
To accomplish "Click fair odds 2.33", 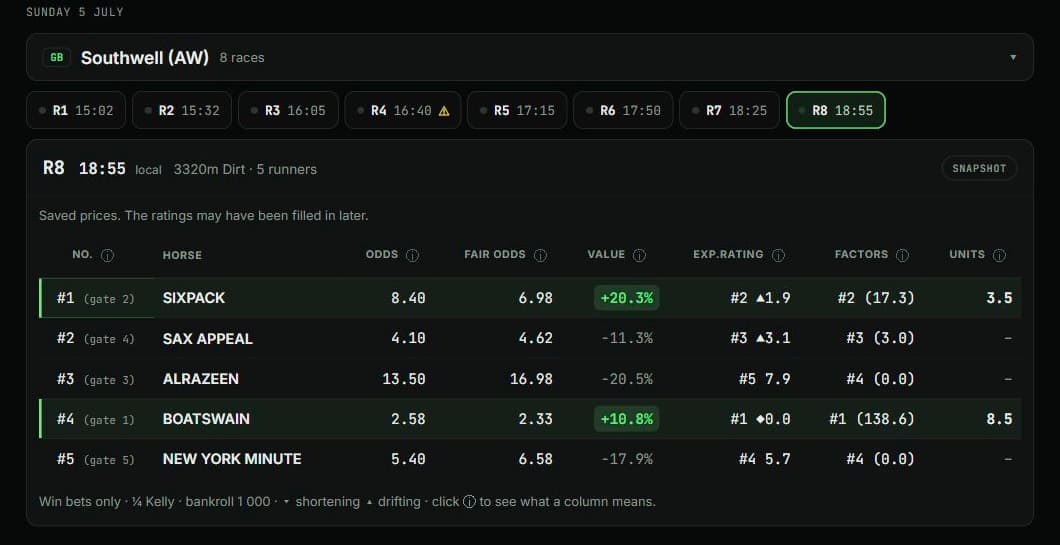I will (535, 419).
